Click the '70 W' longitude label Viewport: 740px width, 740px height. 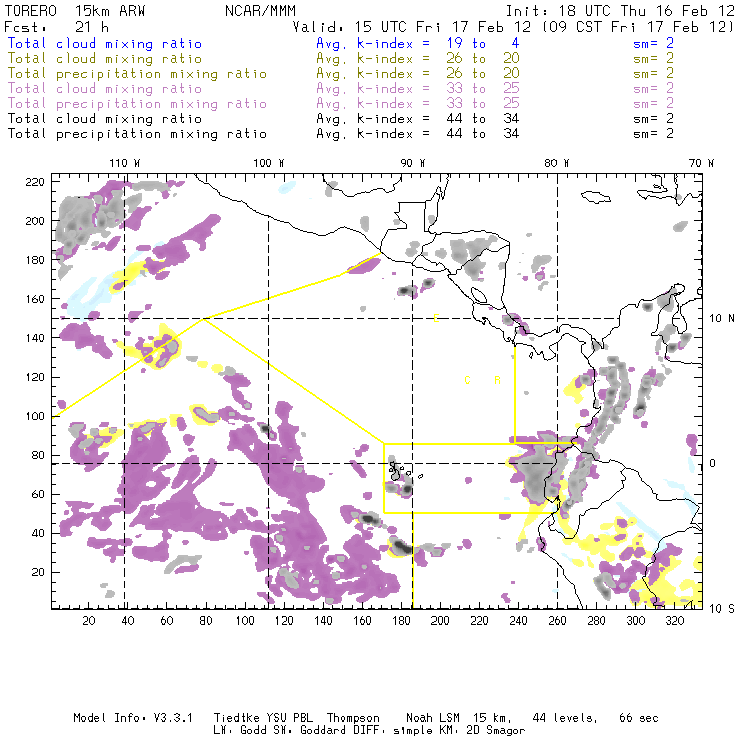pos(701,163)
